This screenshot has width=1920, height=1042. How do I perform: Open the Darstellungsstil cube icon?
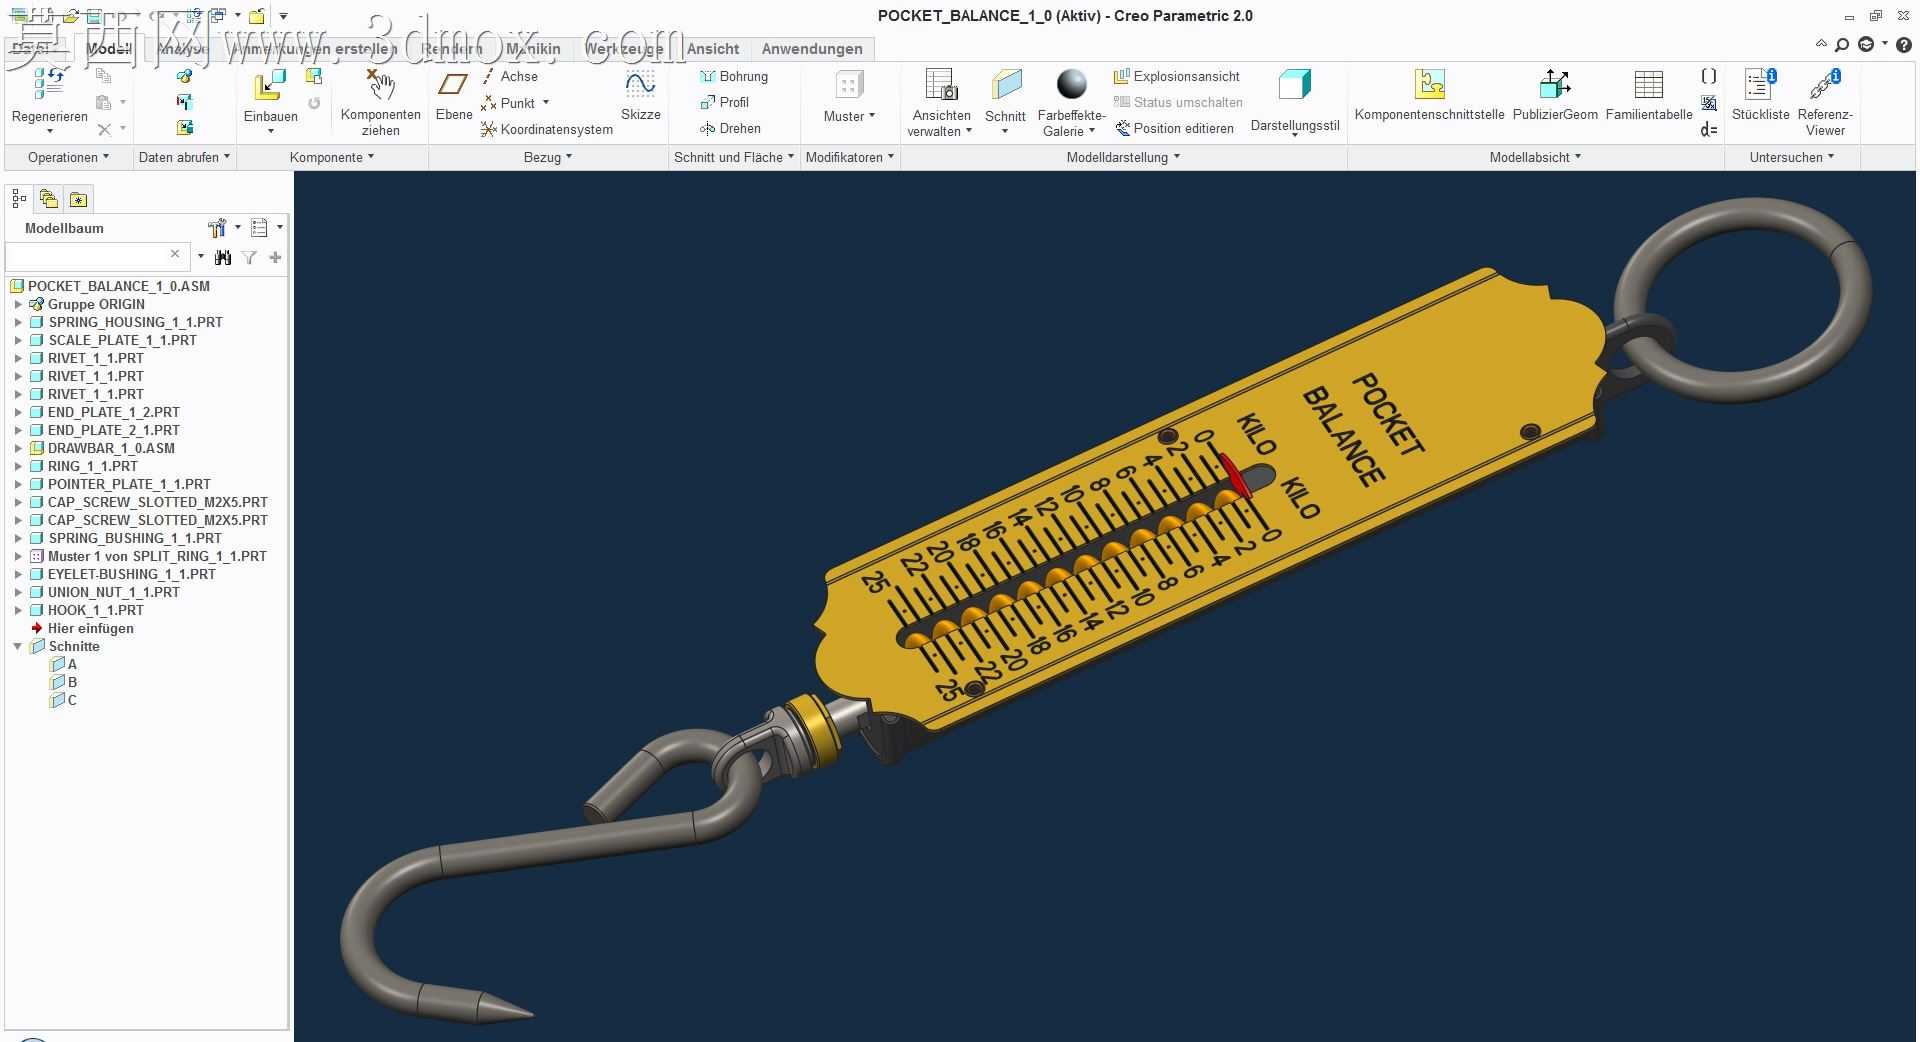[1294, 85]
